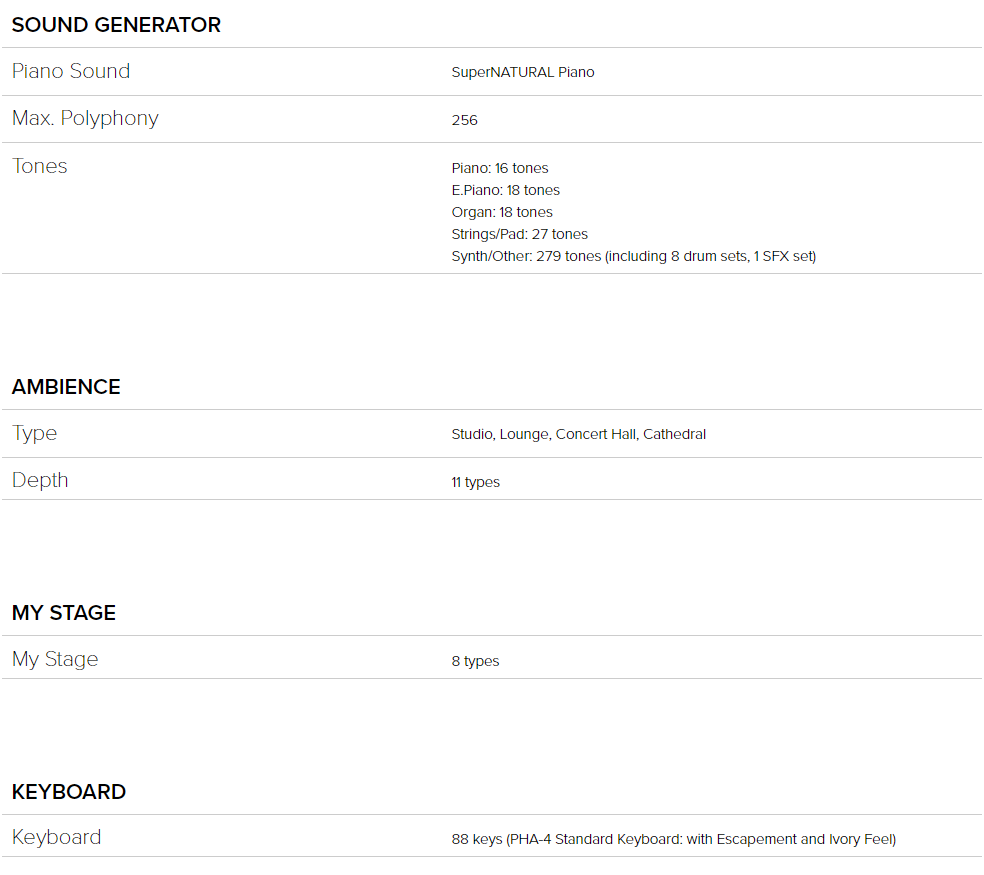Click the 'Studio, Lounge, Concert Hall, Cathedral' text
Image resolution: width=984 pixels, height=875 pixels.
pos(578,434)
